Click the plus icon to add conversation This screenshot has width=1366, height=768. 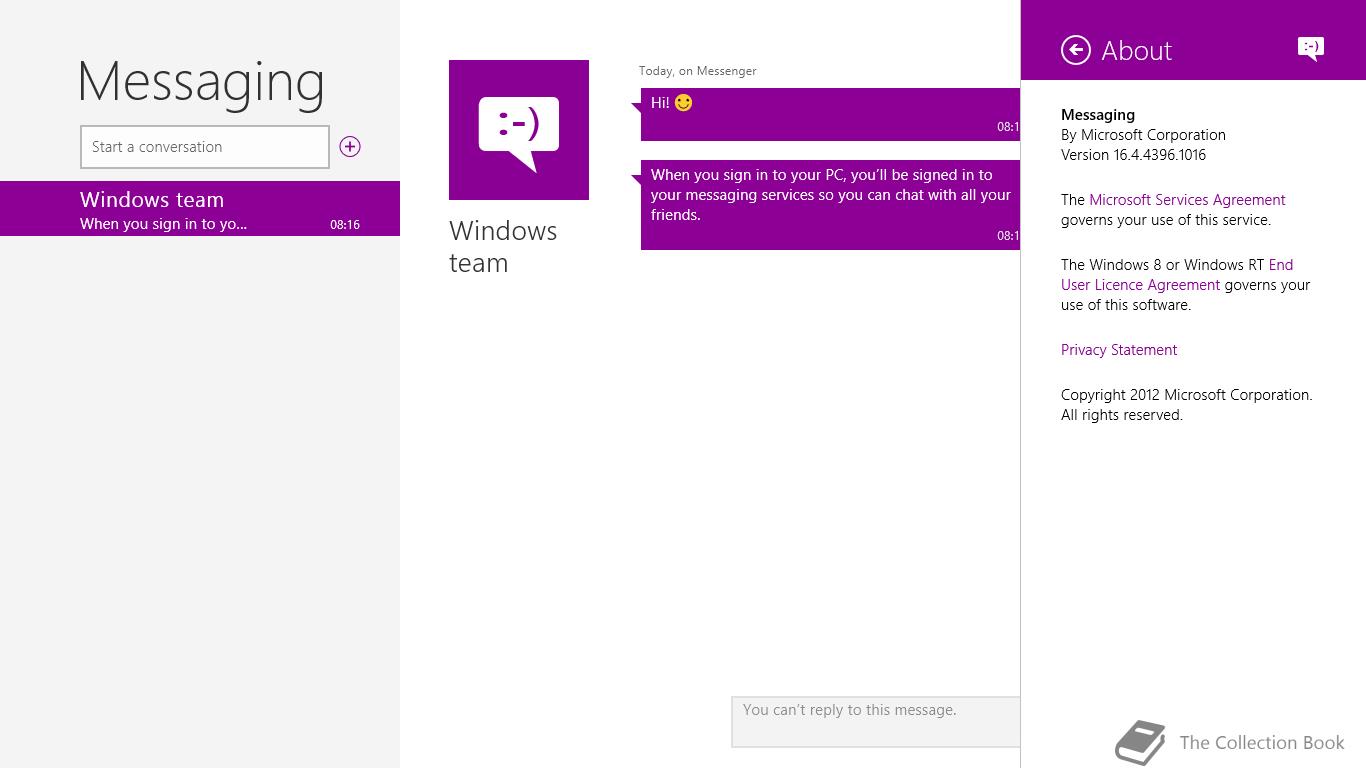click(350, 147)
